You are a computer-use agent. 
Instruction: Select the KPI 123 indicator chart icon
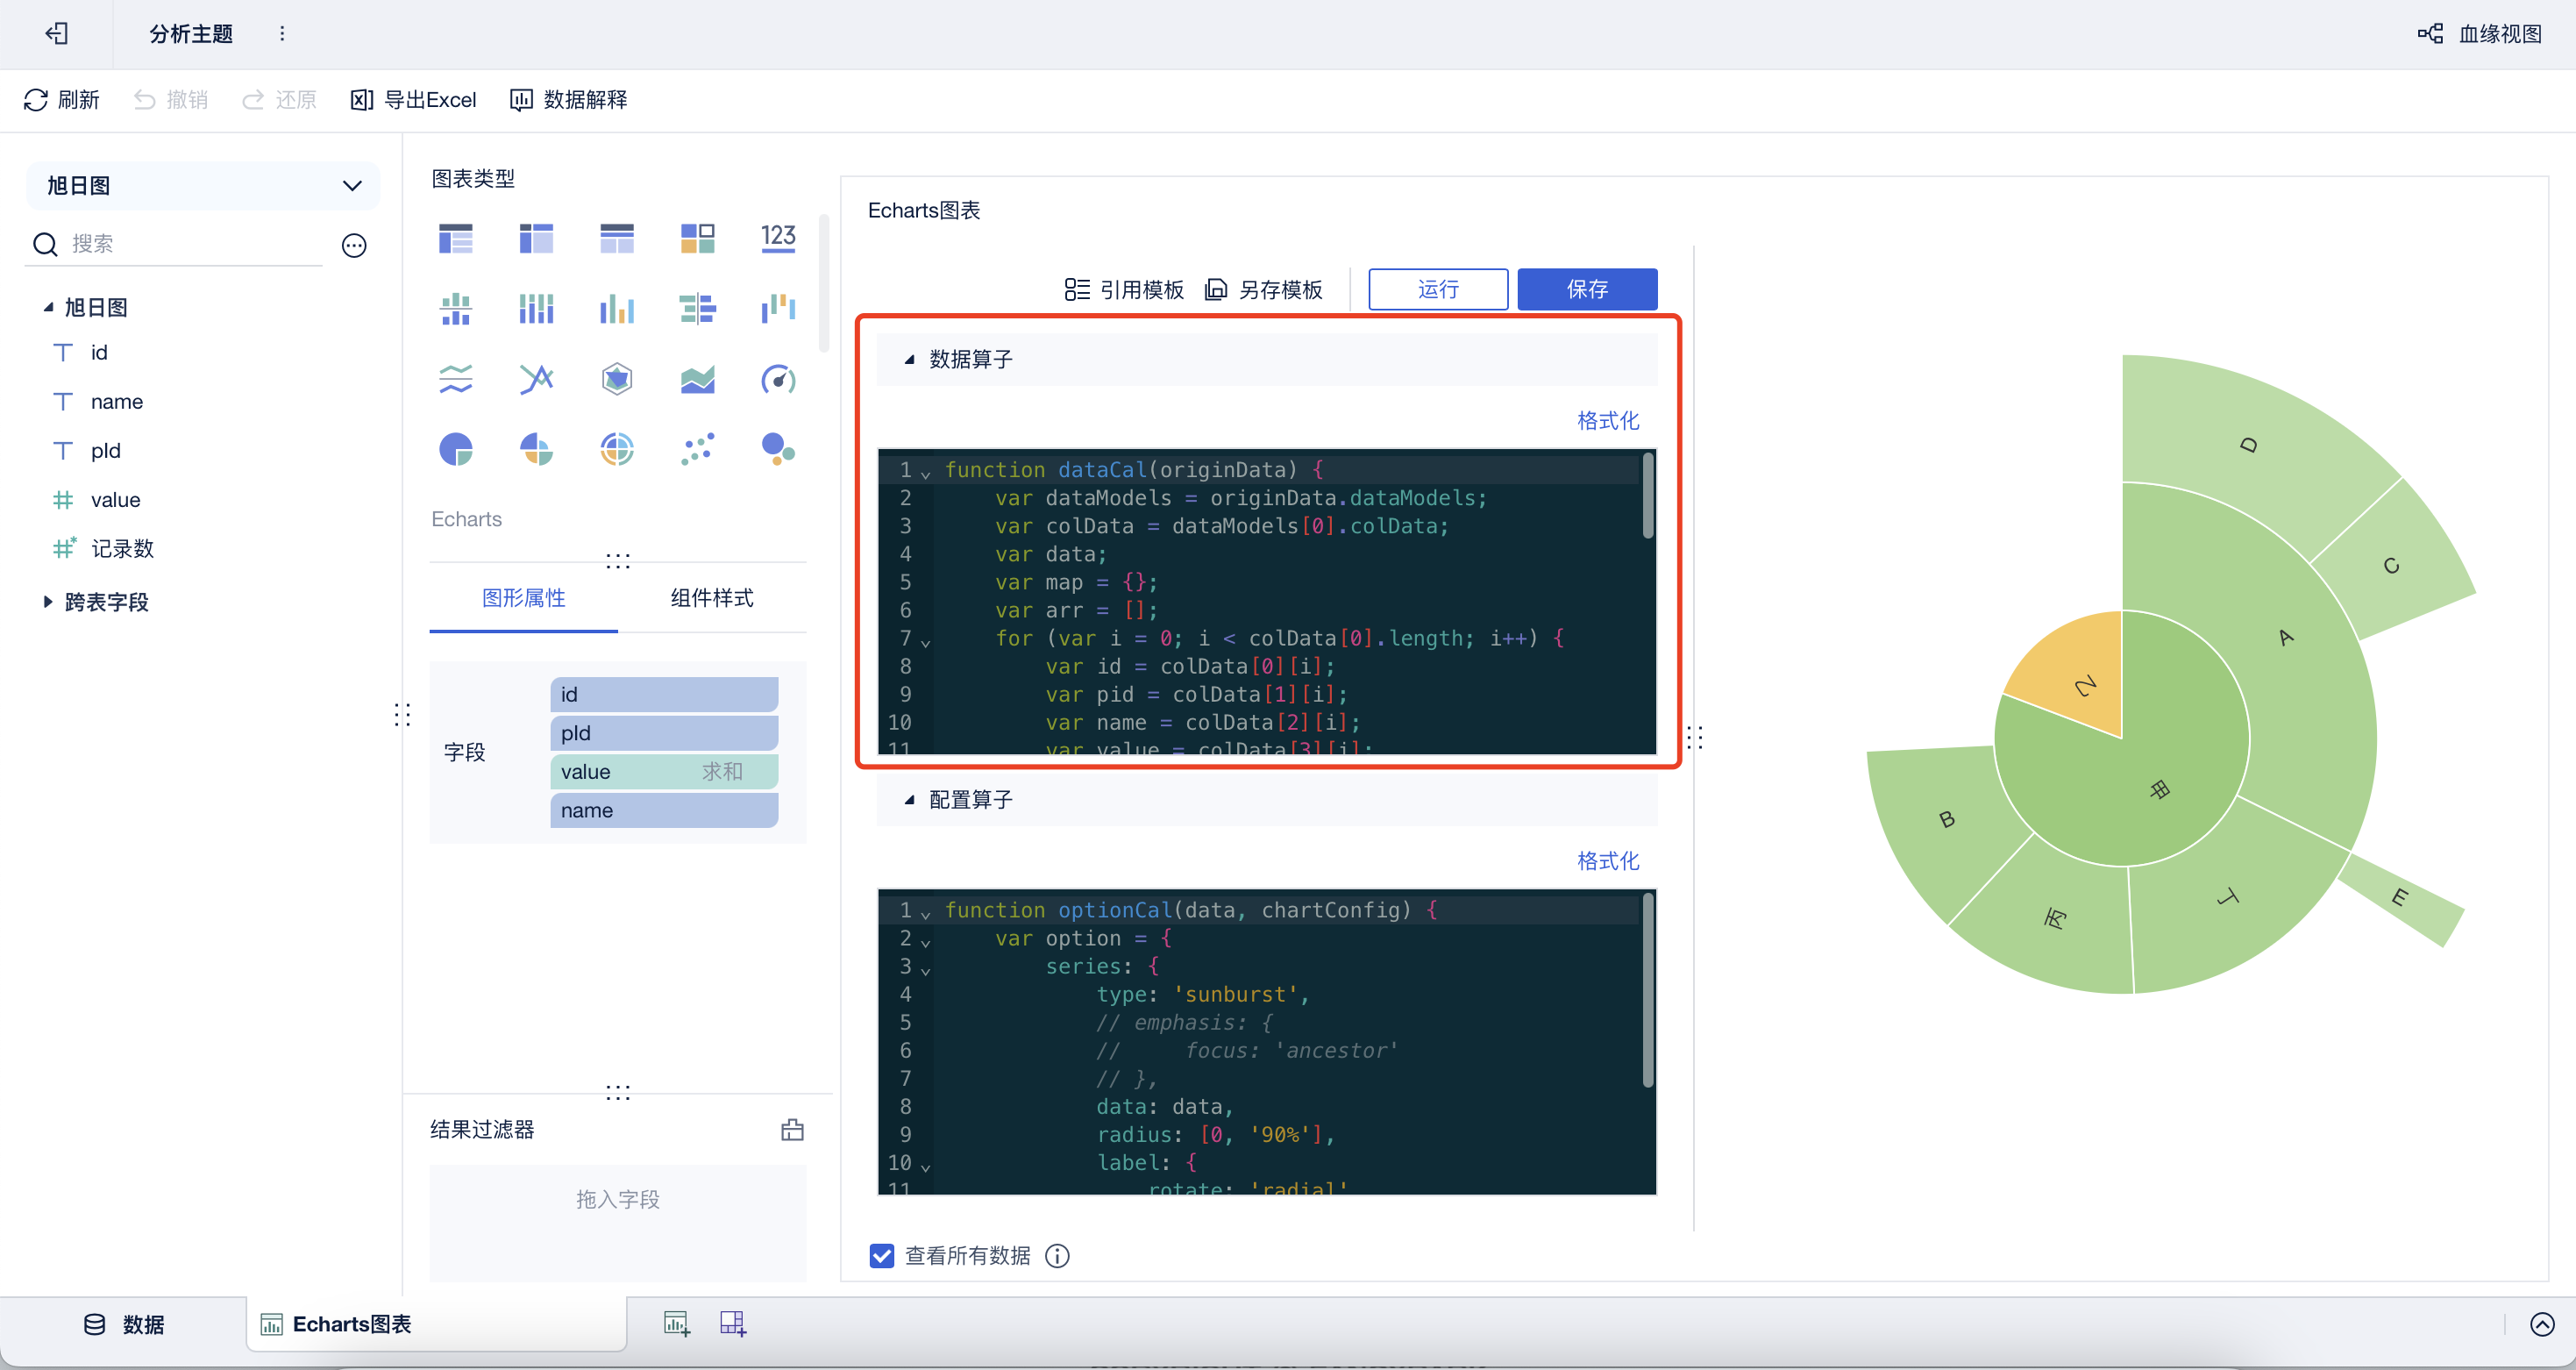pyautogui.click(x=778, y=238)
